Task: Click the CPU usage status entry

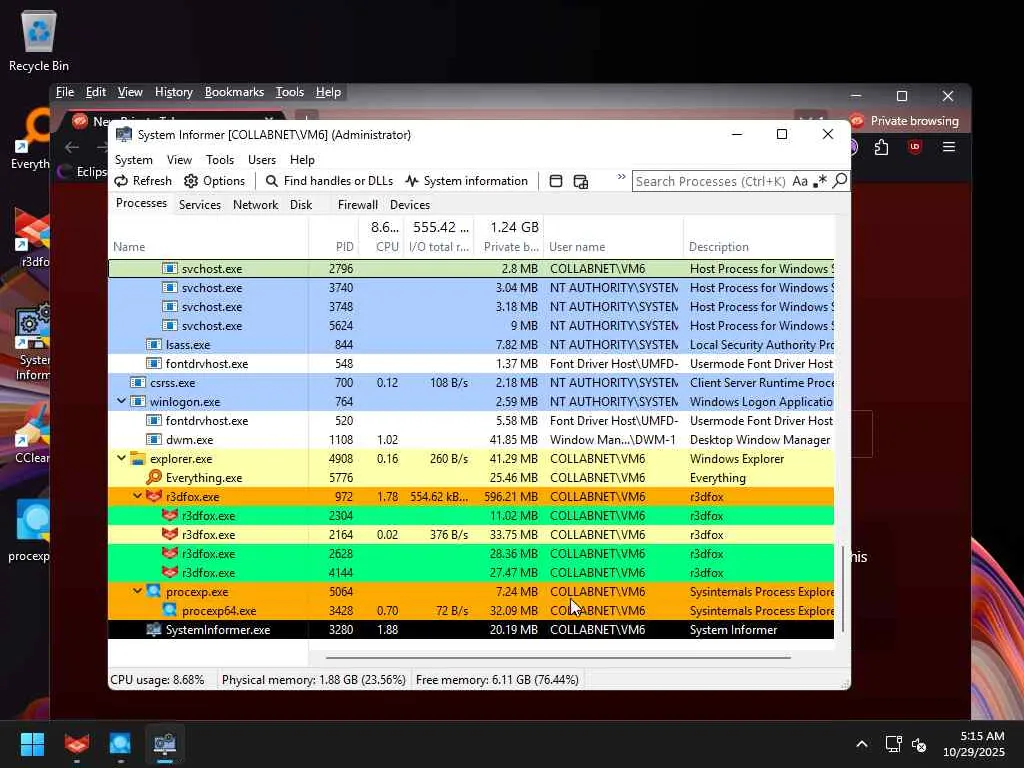Action: click(x=157, y=680)
